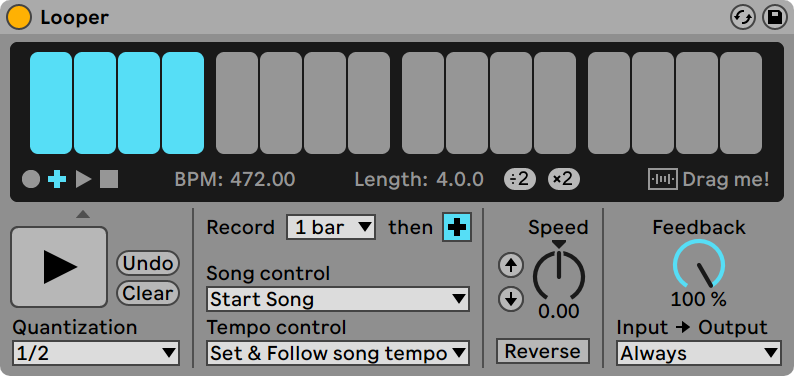Halve the loop length with ÷2

(520, 179)
